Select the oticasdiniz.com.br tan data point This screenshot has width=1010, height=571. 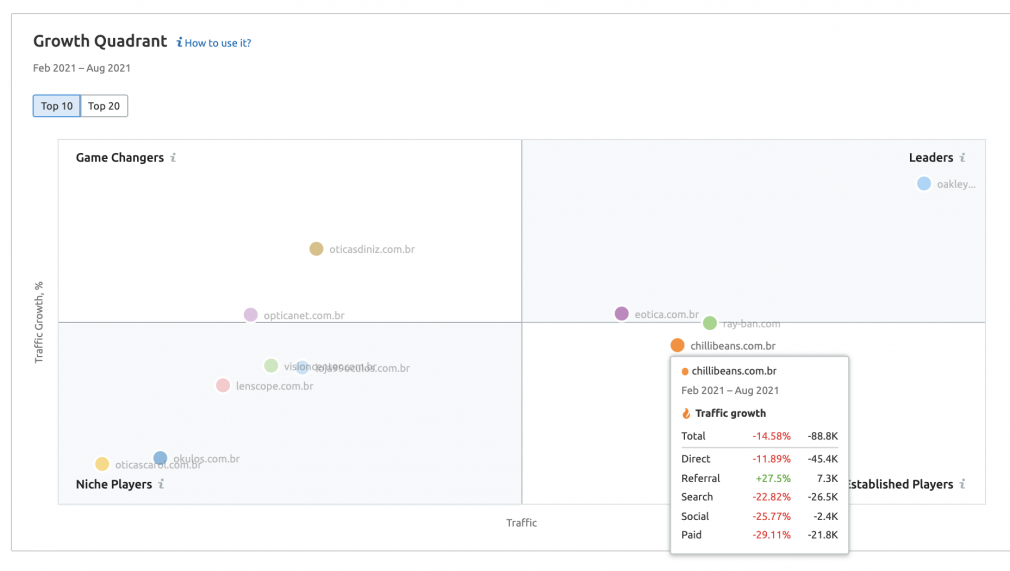[316, 249]
